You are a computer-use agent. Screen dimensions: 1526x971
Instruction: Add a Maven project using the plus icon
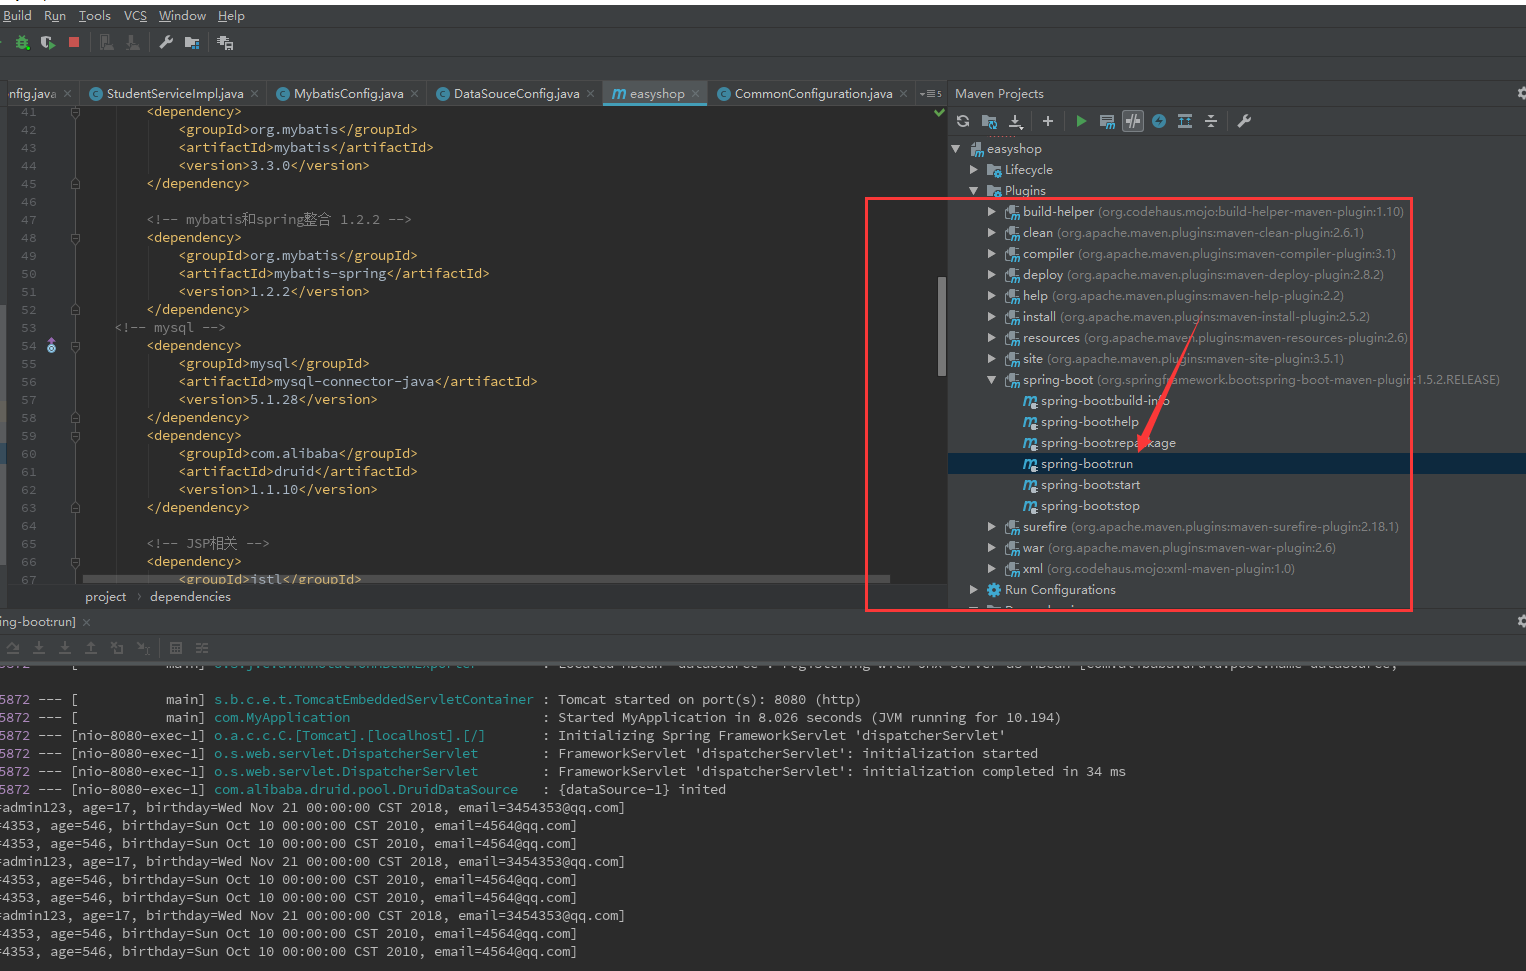coord(1047,121)
